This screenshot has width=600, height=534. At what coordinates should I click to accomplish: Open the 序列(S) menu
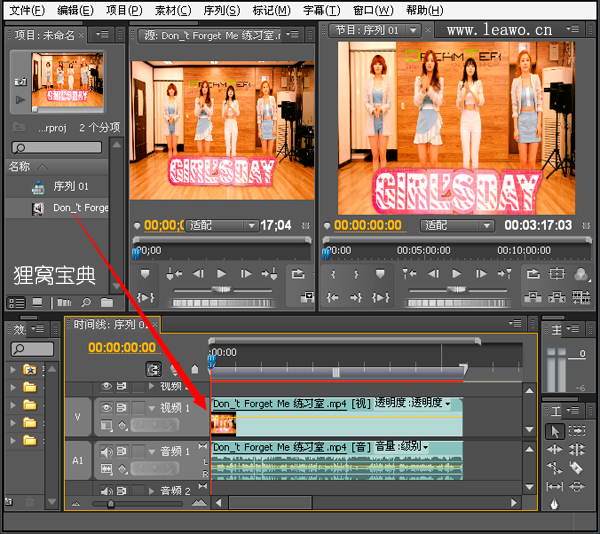pos(222,10)
